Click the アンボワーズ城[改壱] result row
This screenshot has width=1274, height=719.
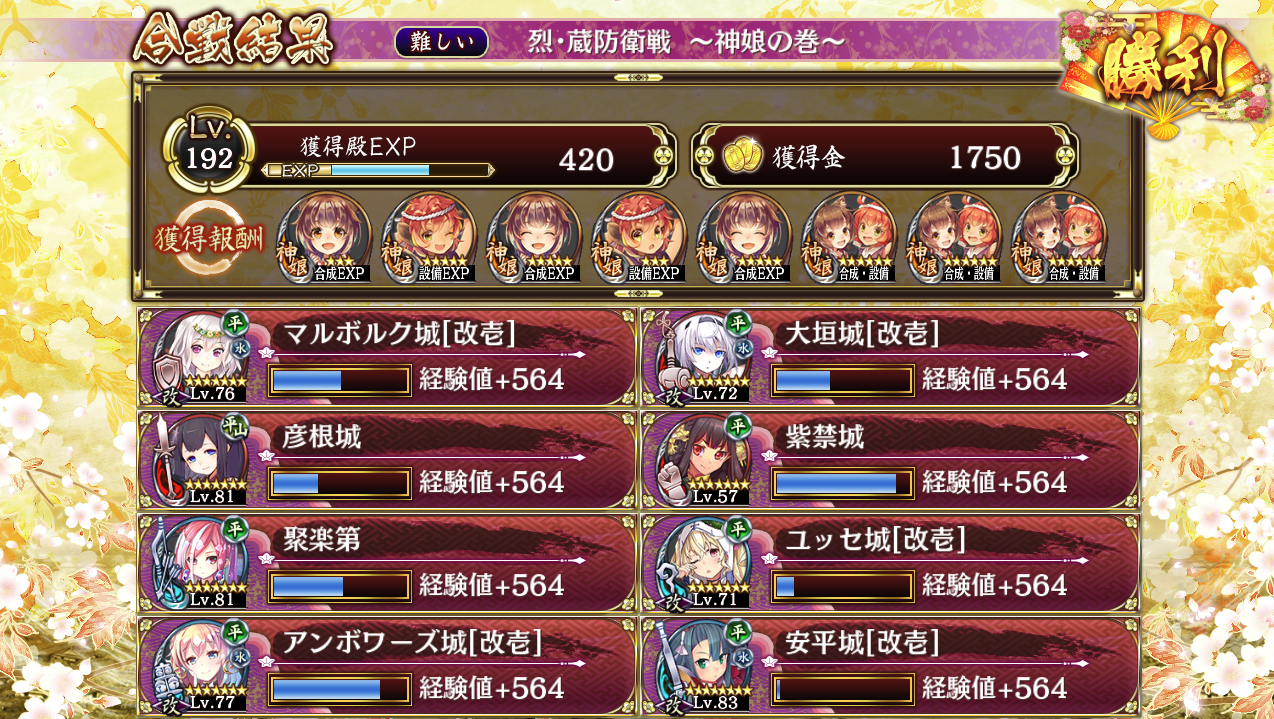(387, 667)
